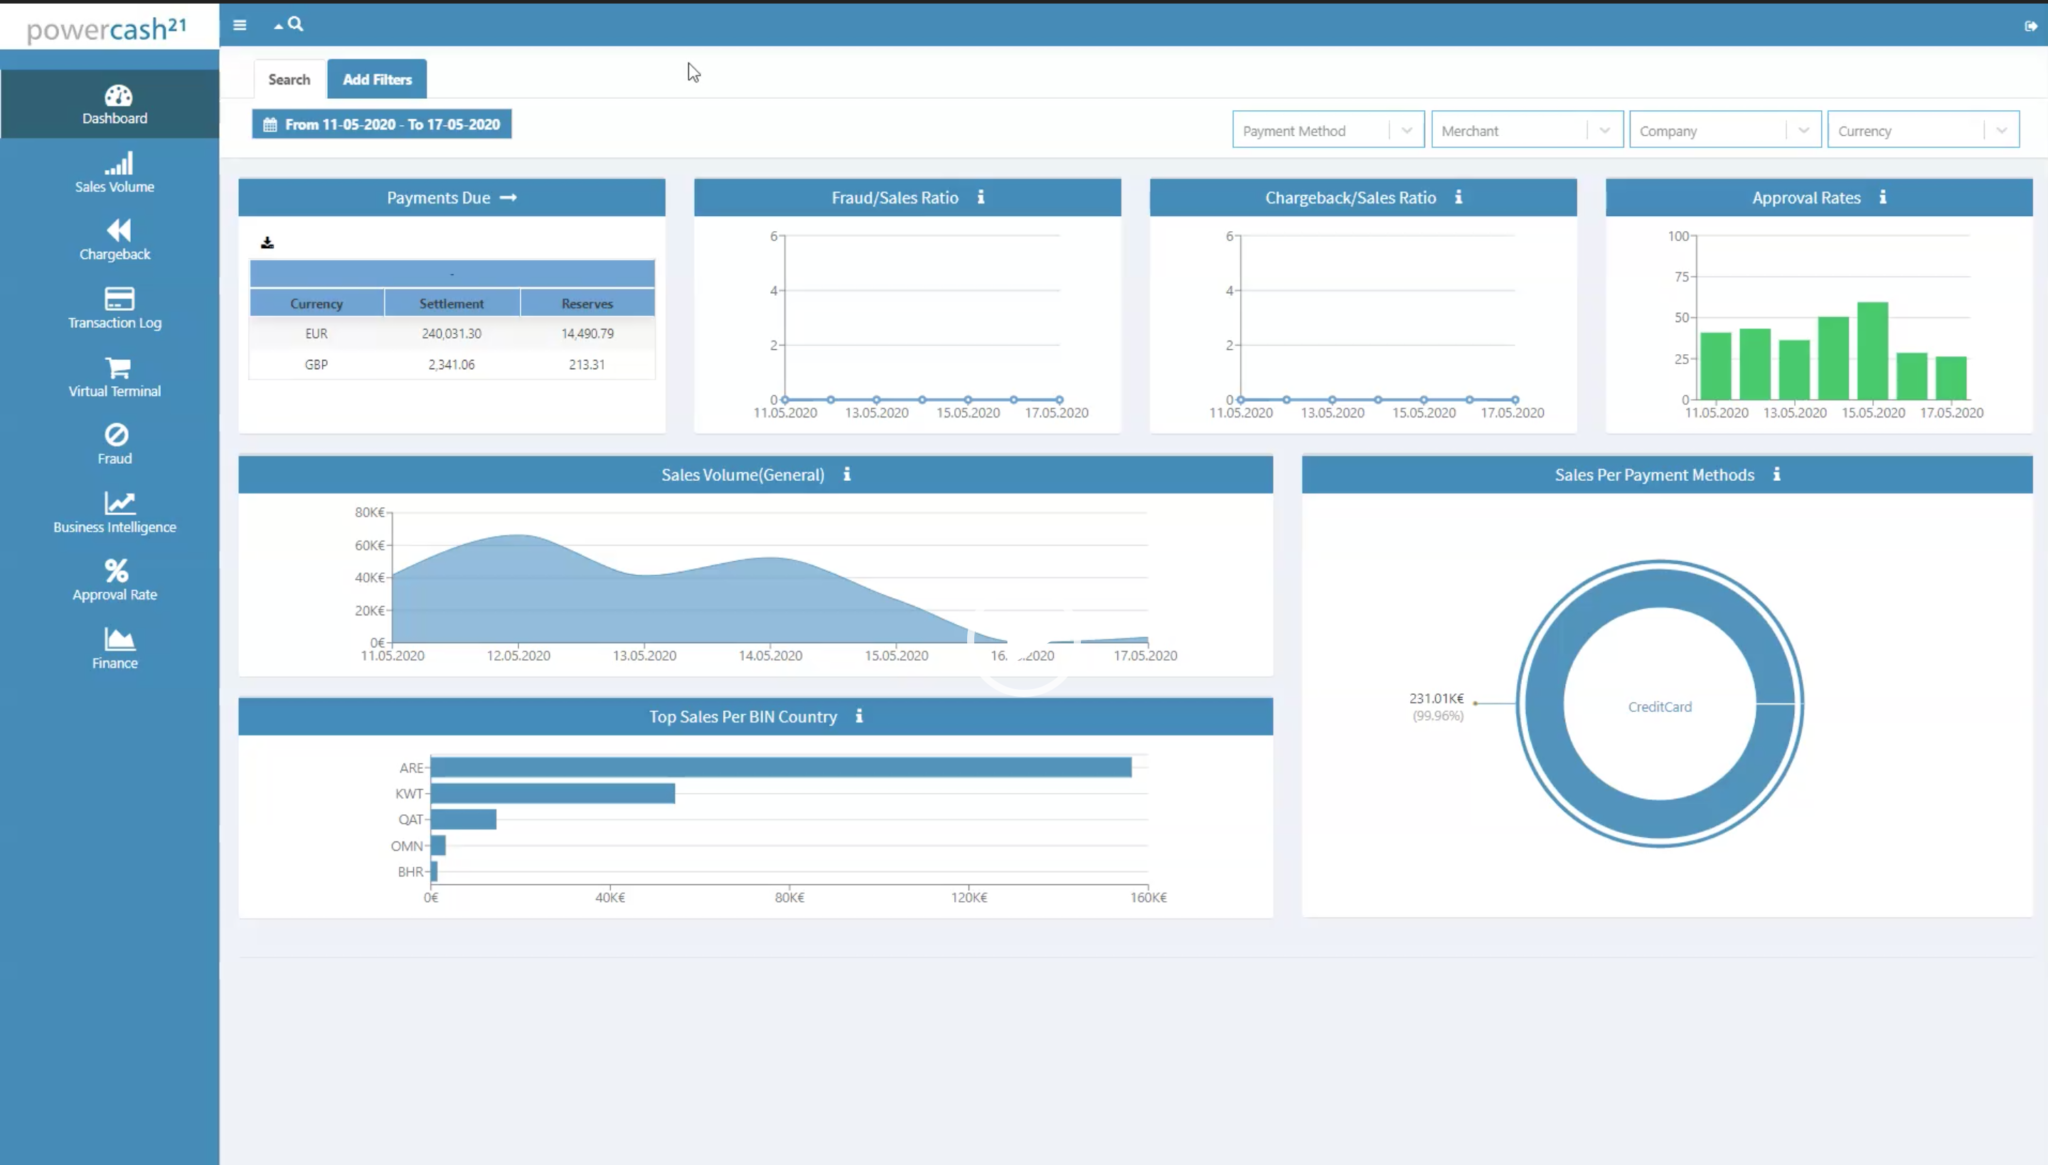Open Fraud monitoring section
This screenshot has height=1165, width=2048.
114,443
